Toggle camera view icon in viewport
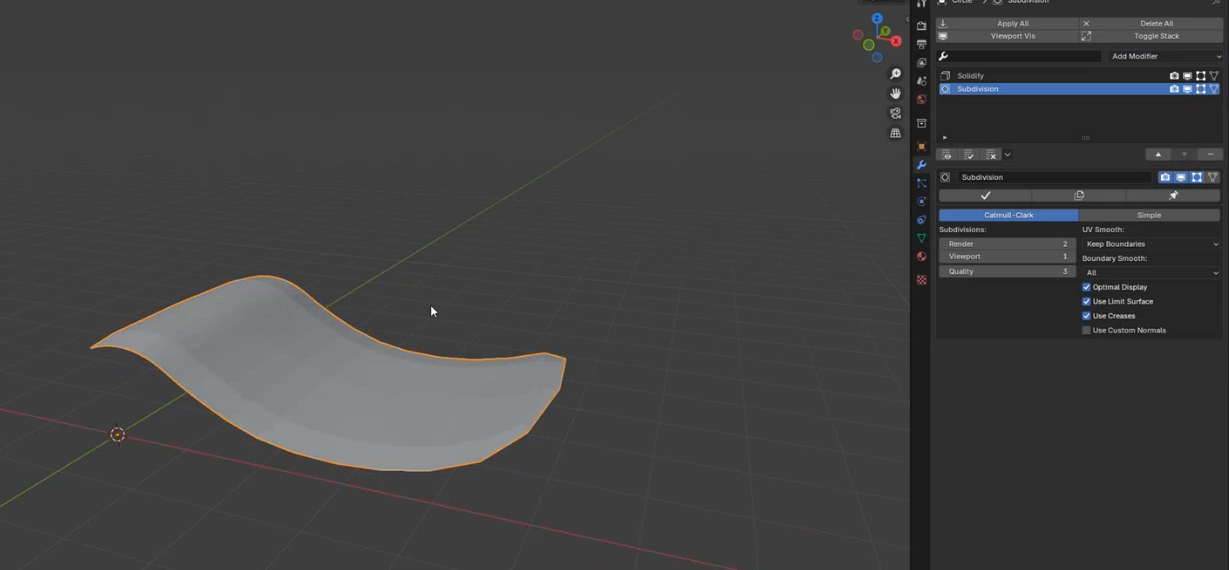The image size is (1229, 570). coord(895,113)
